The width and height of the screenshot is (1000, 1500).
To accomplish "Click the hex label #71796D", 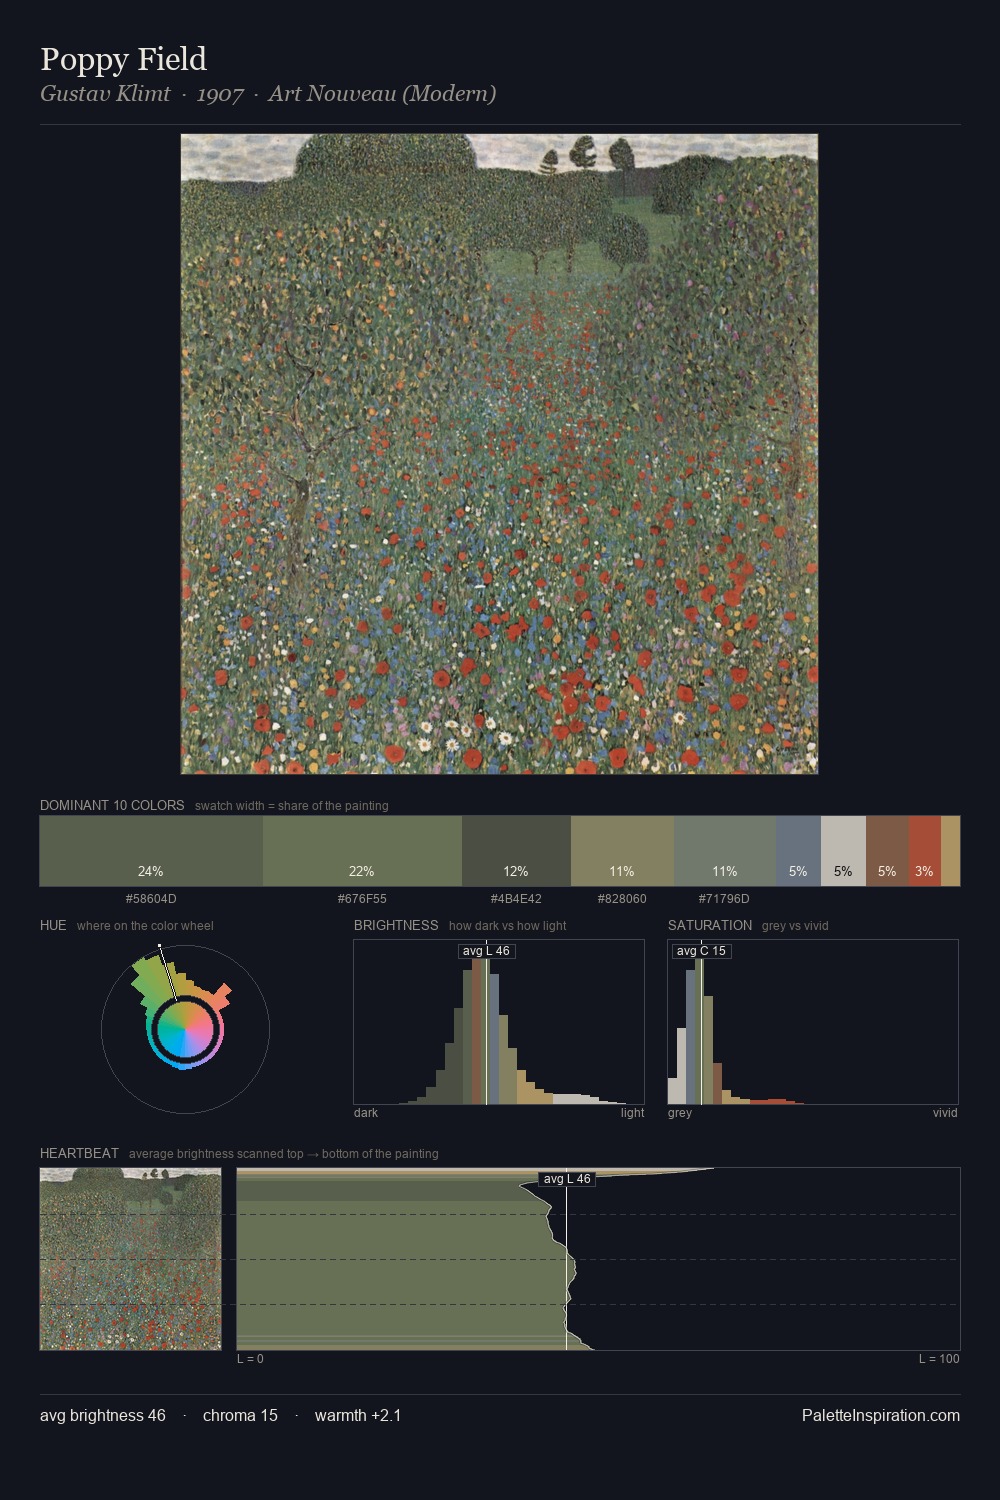I will click(x=724, y=899).
